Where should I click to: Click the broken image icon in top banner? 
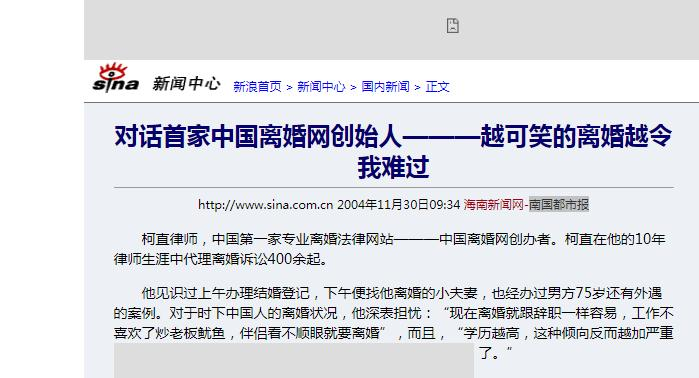pyautogui.click(x=452, y=25)
